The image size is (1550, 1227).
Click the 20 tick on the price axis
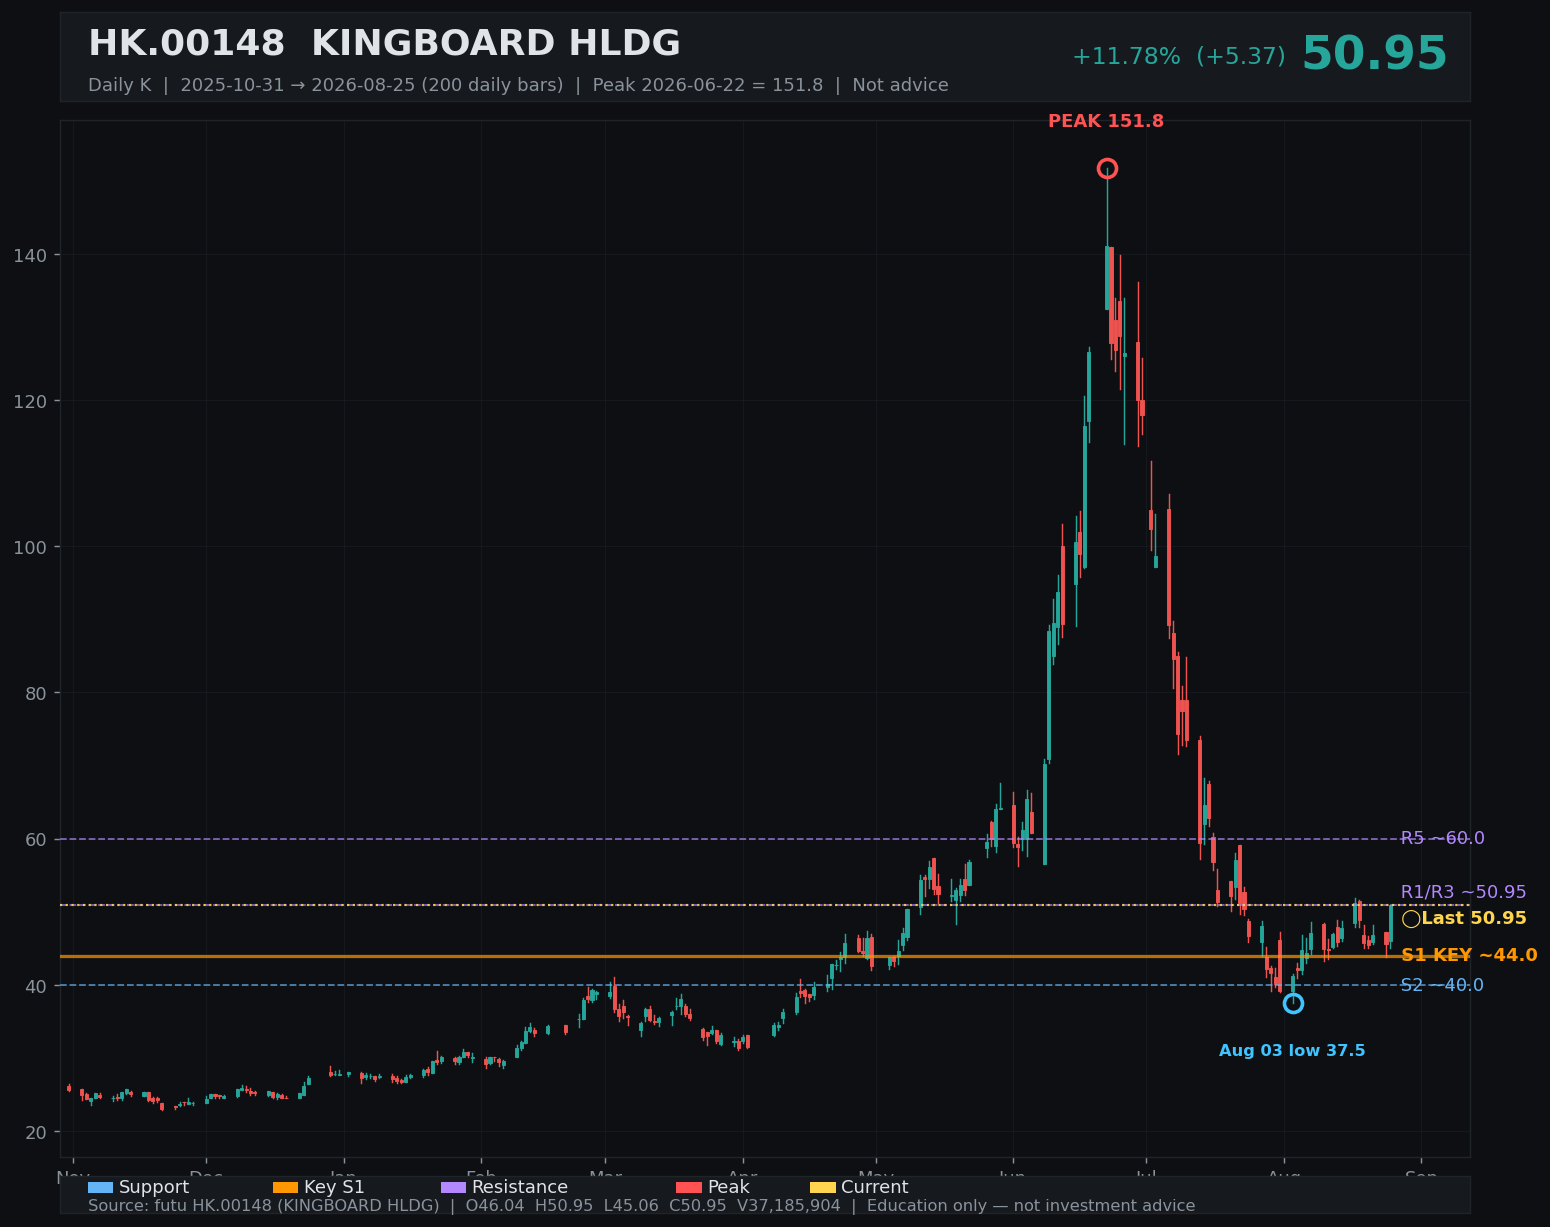point(35,1133)
